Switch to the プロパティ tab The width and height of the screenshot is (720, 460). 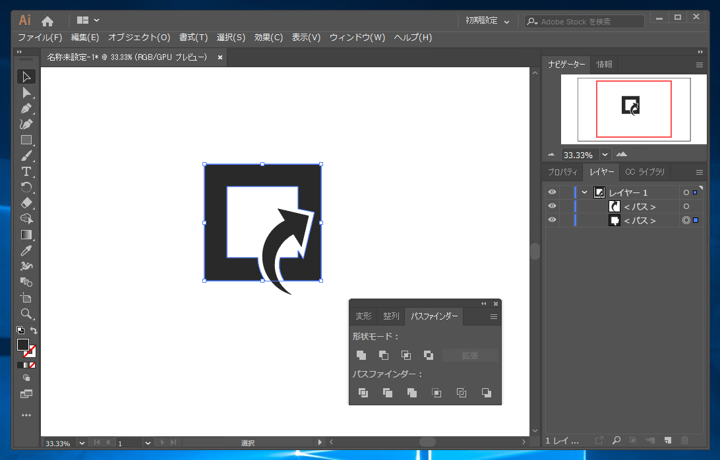(x=562, y=172)
